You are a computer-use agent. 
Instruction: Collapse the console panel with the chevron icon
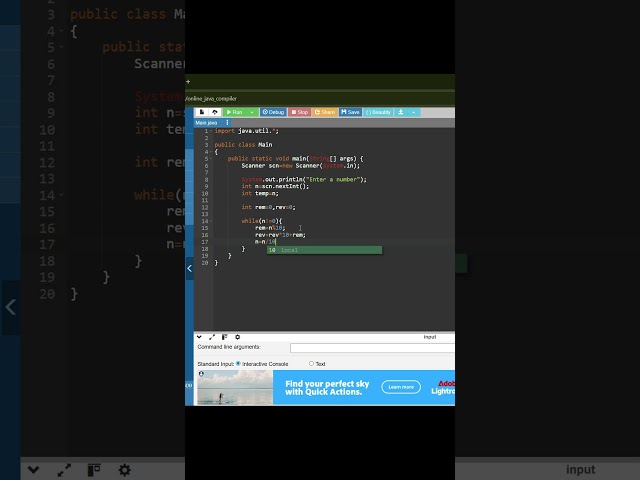click(x=199, y=337)
